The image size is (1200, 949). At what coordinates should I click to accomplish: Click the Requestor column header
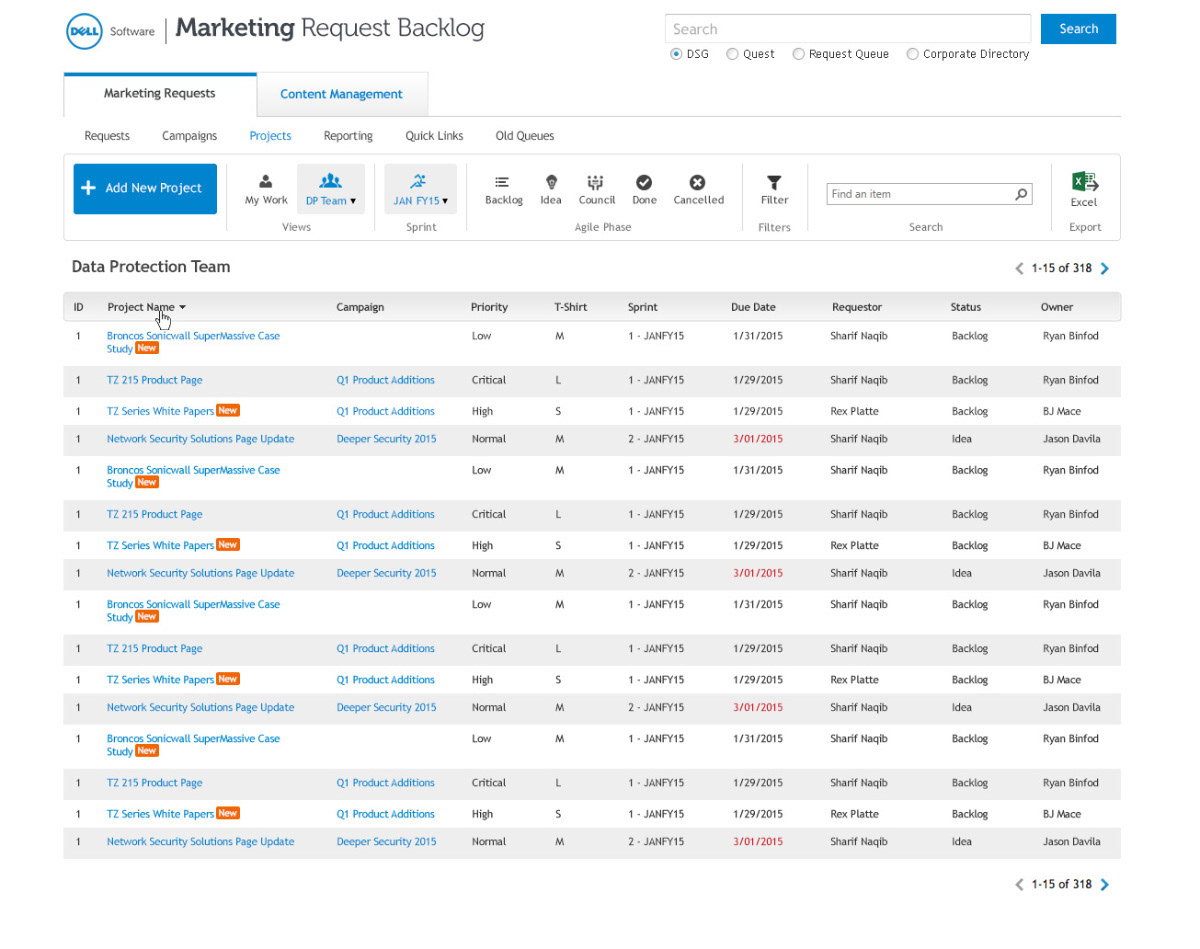857,307
